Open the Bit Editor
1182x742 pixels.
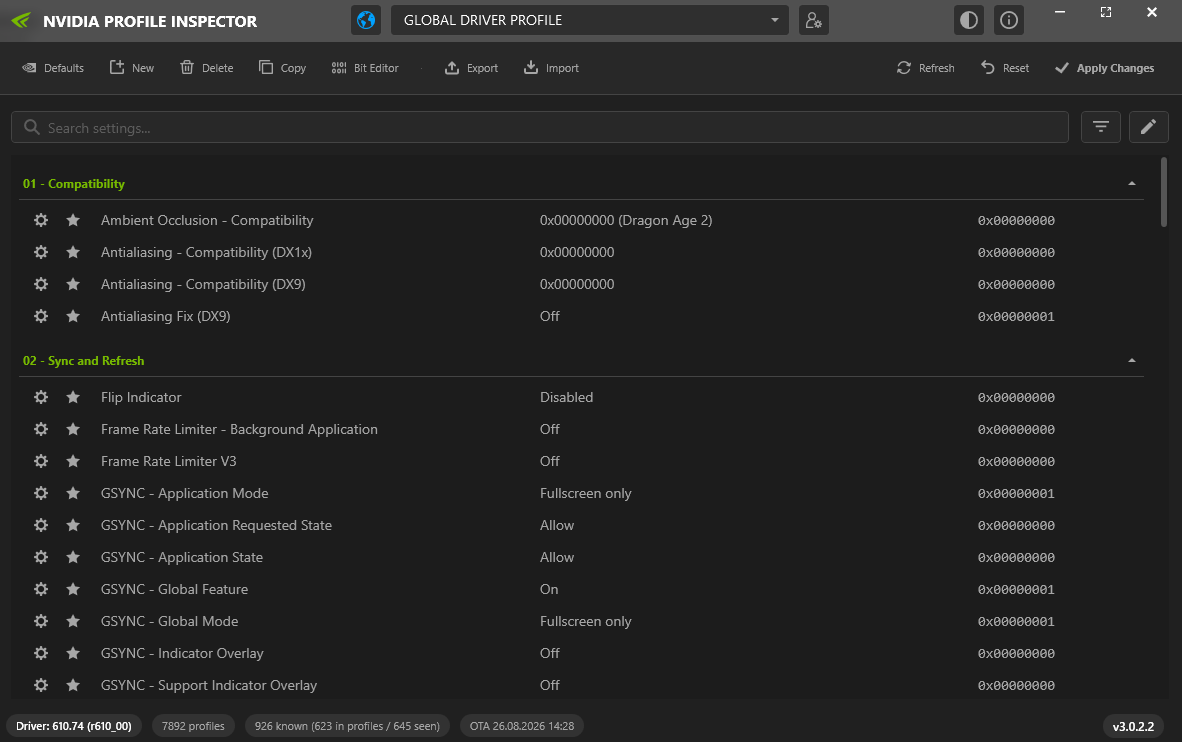pyautogui.click(x=366, y=68)
